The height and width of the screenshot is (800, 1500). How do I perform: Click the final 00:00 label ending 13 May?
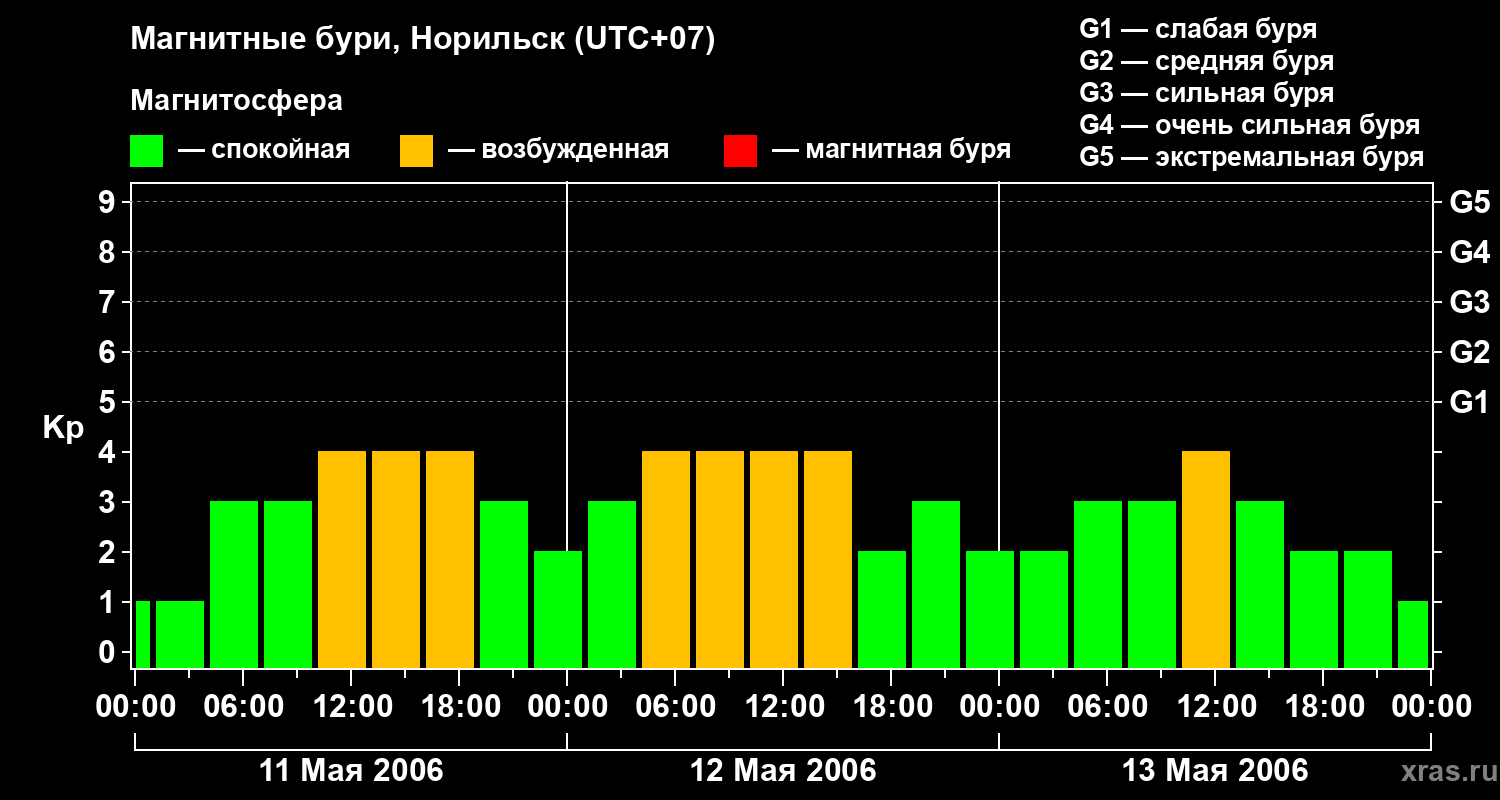1431,707
